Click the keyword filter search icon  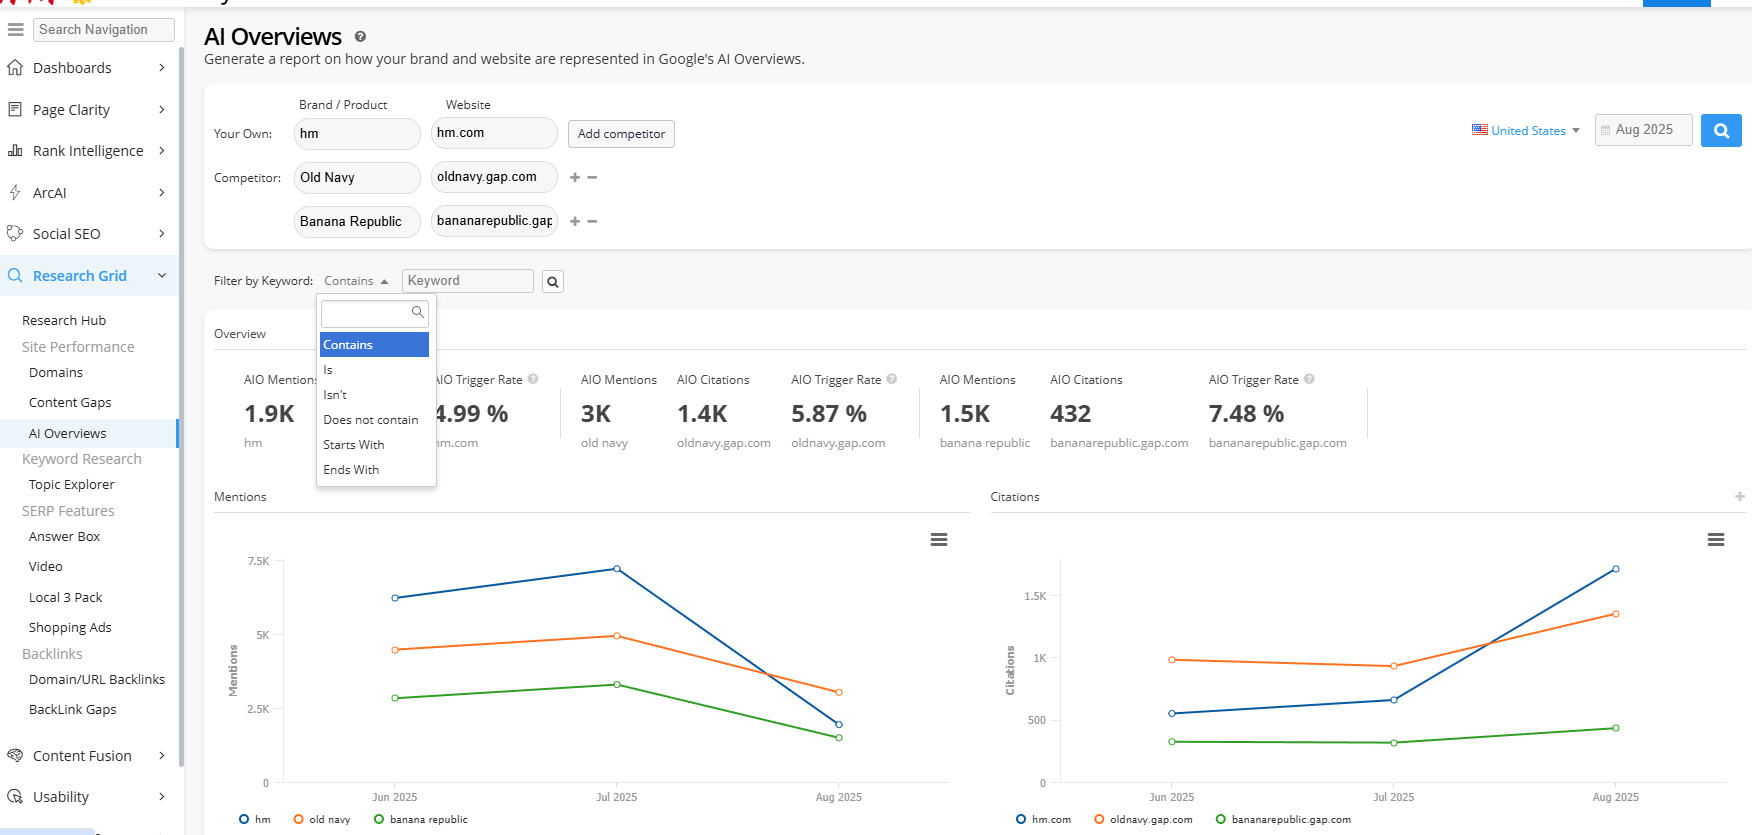[552, 282]
